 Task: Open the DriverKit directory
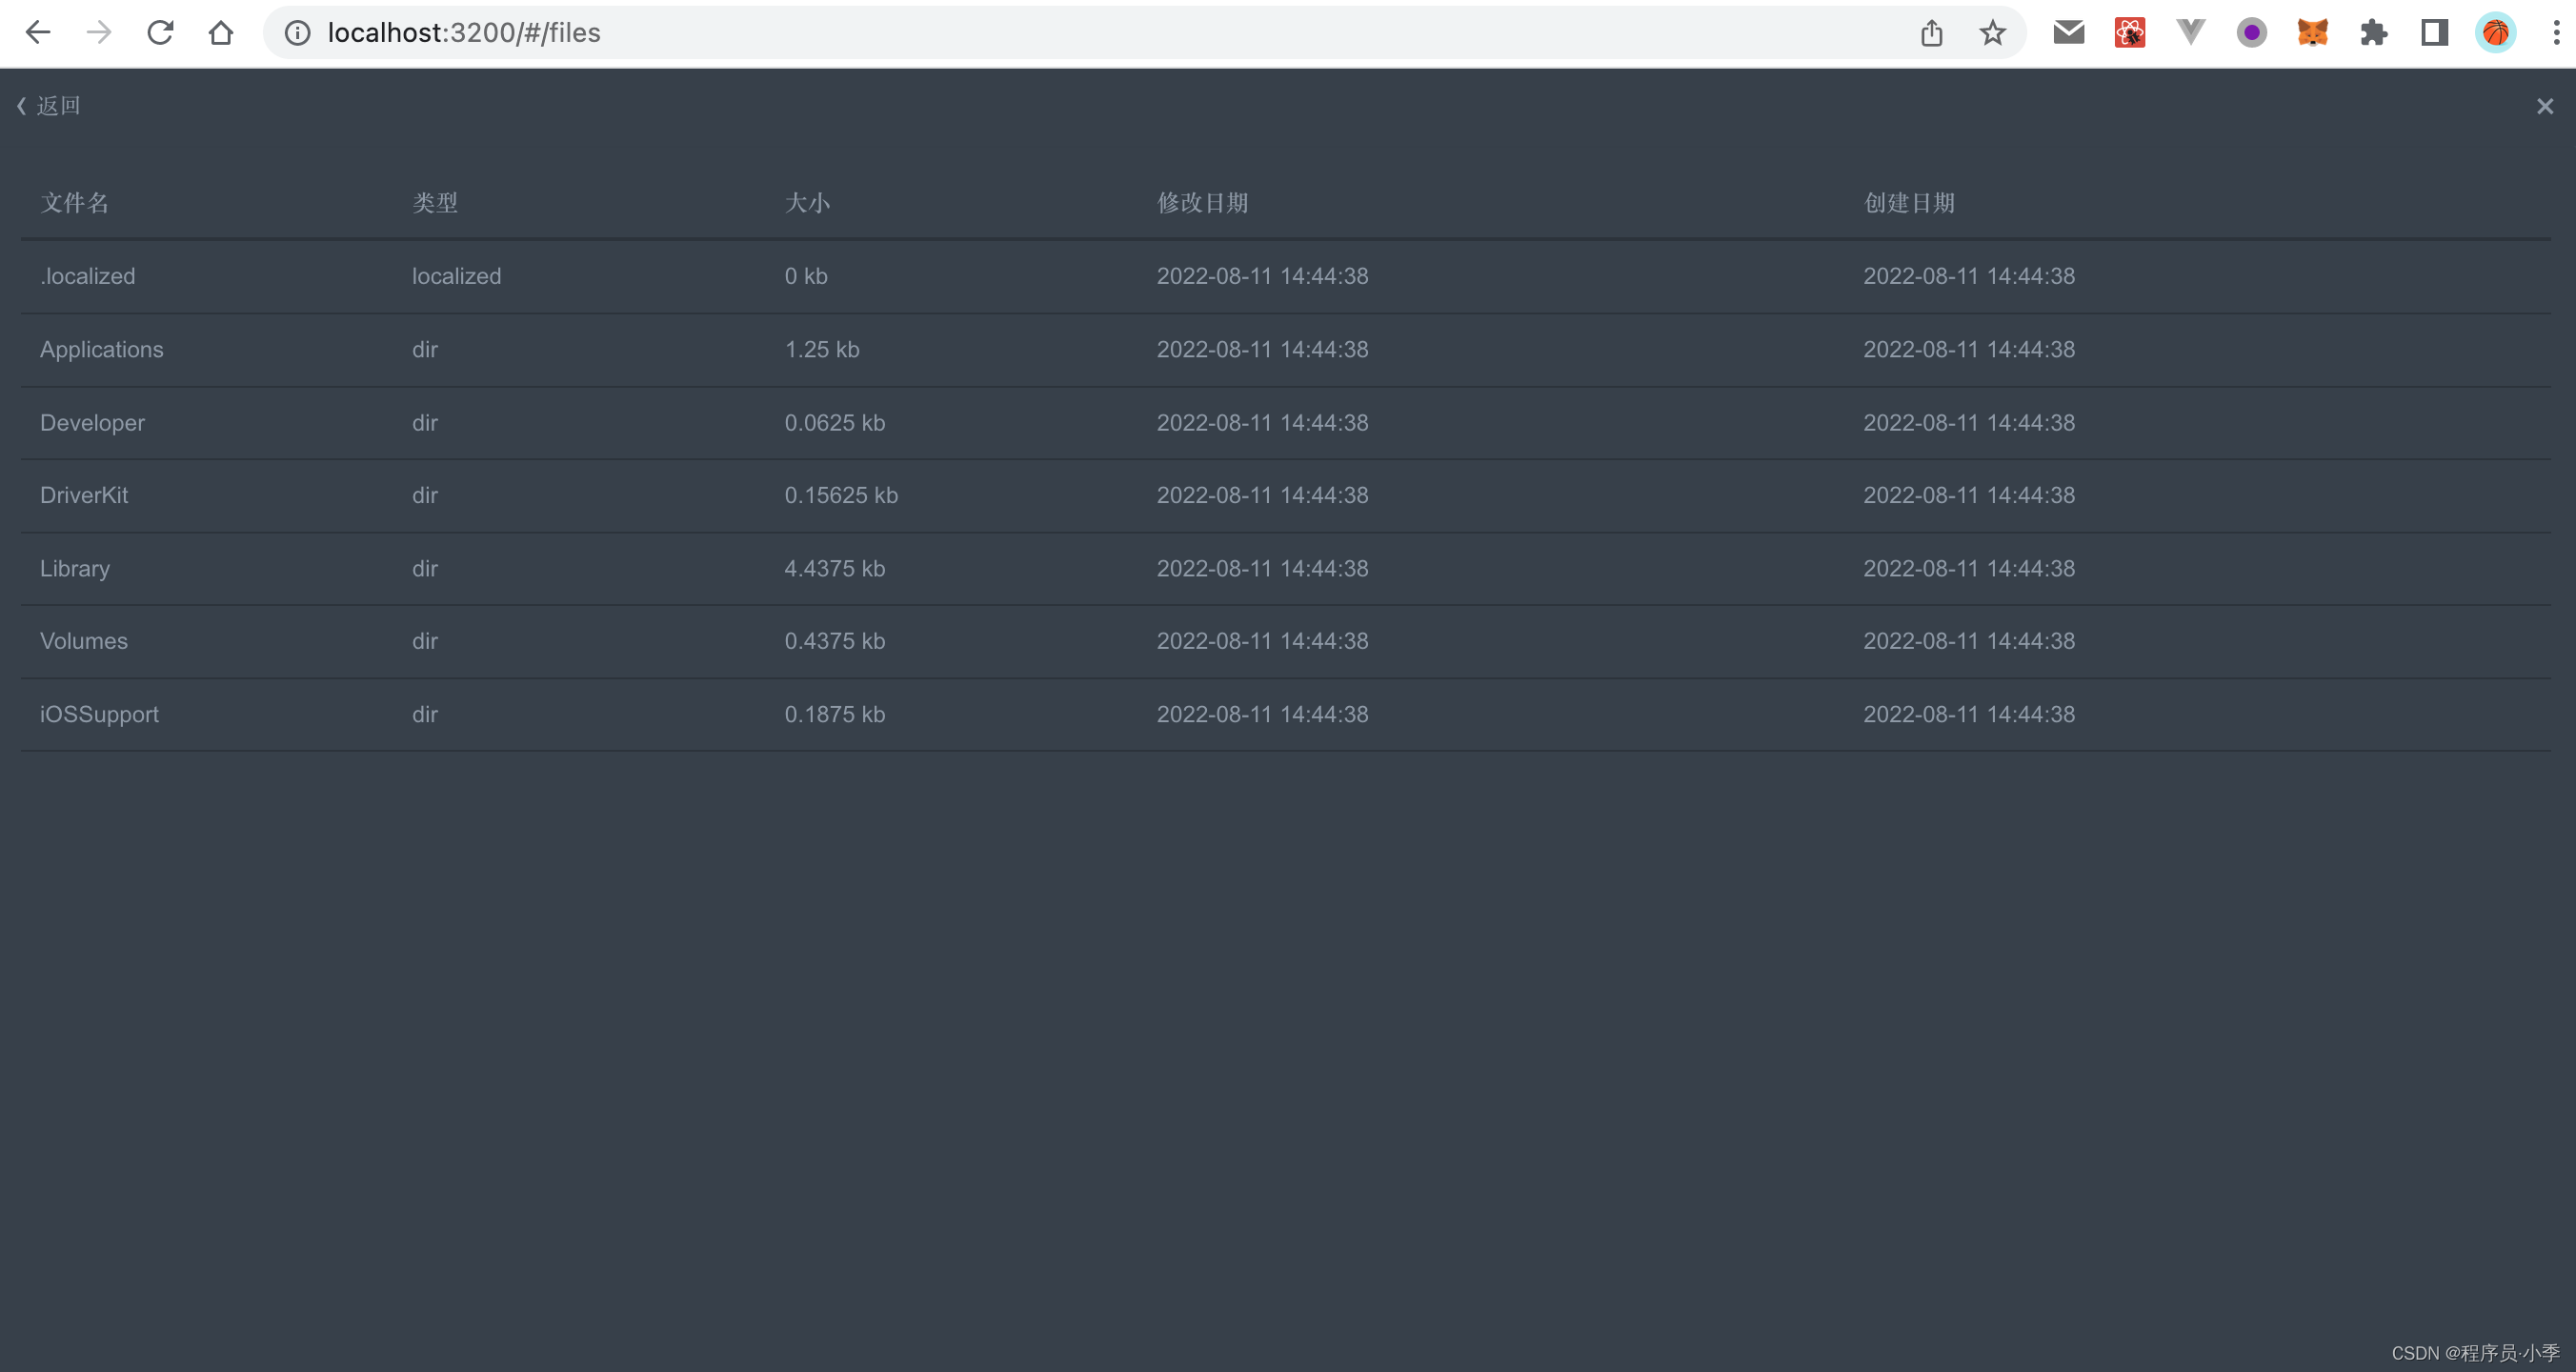84,495
